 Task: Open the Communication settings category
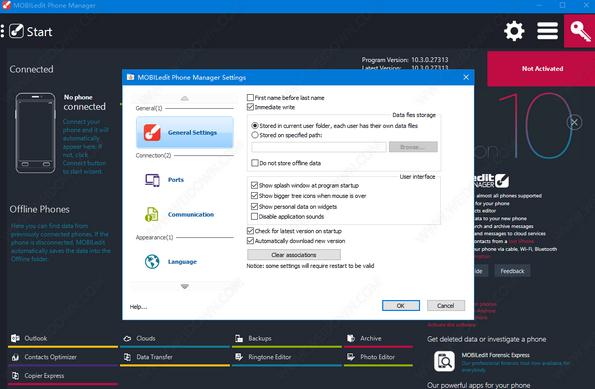point(185,214)
